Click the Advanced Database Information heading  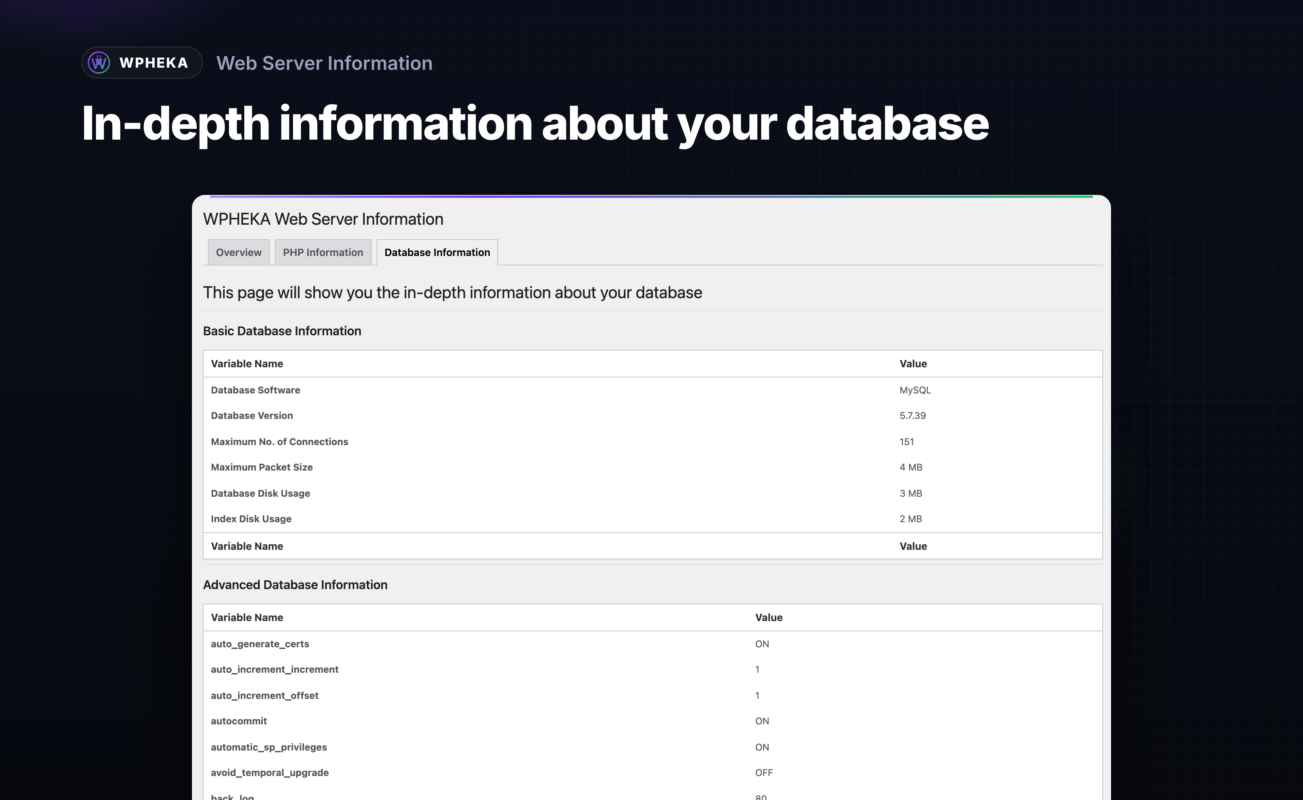[295, 585]
